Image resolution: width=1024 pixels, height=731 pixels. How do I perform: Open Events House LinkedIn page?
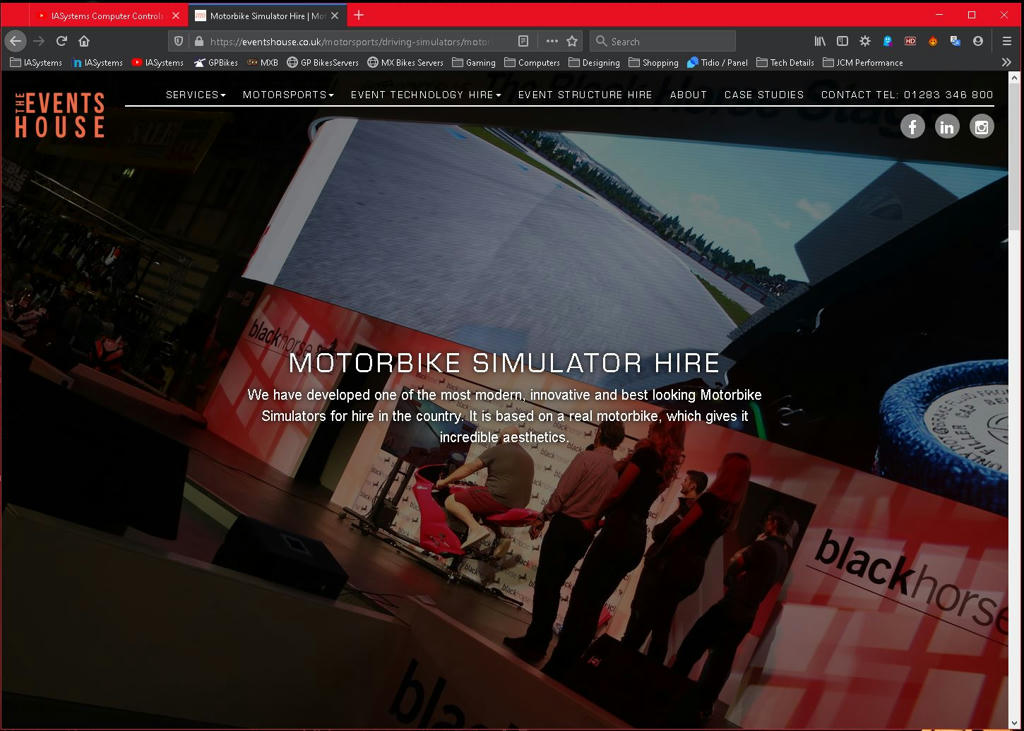point(947,126)
